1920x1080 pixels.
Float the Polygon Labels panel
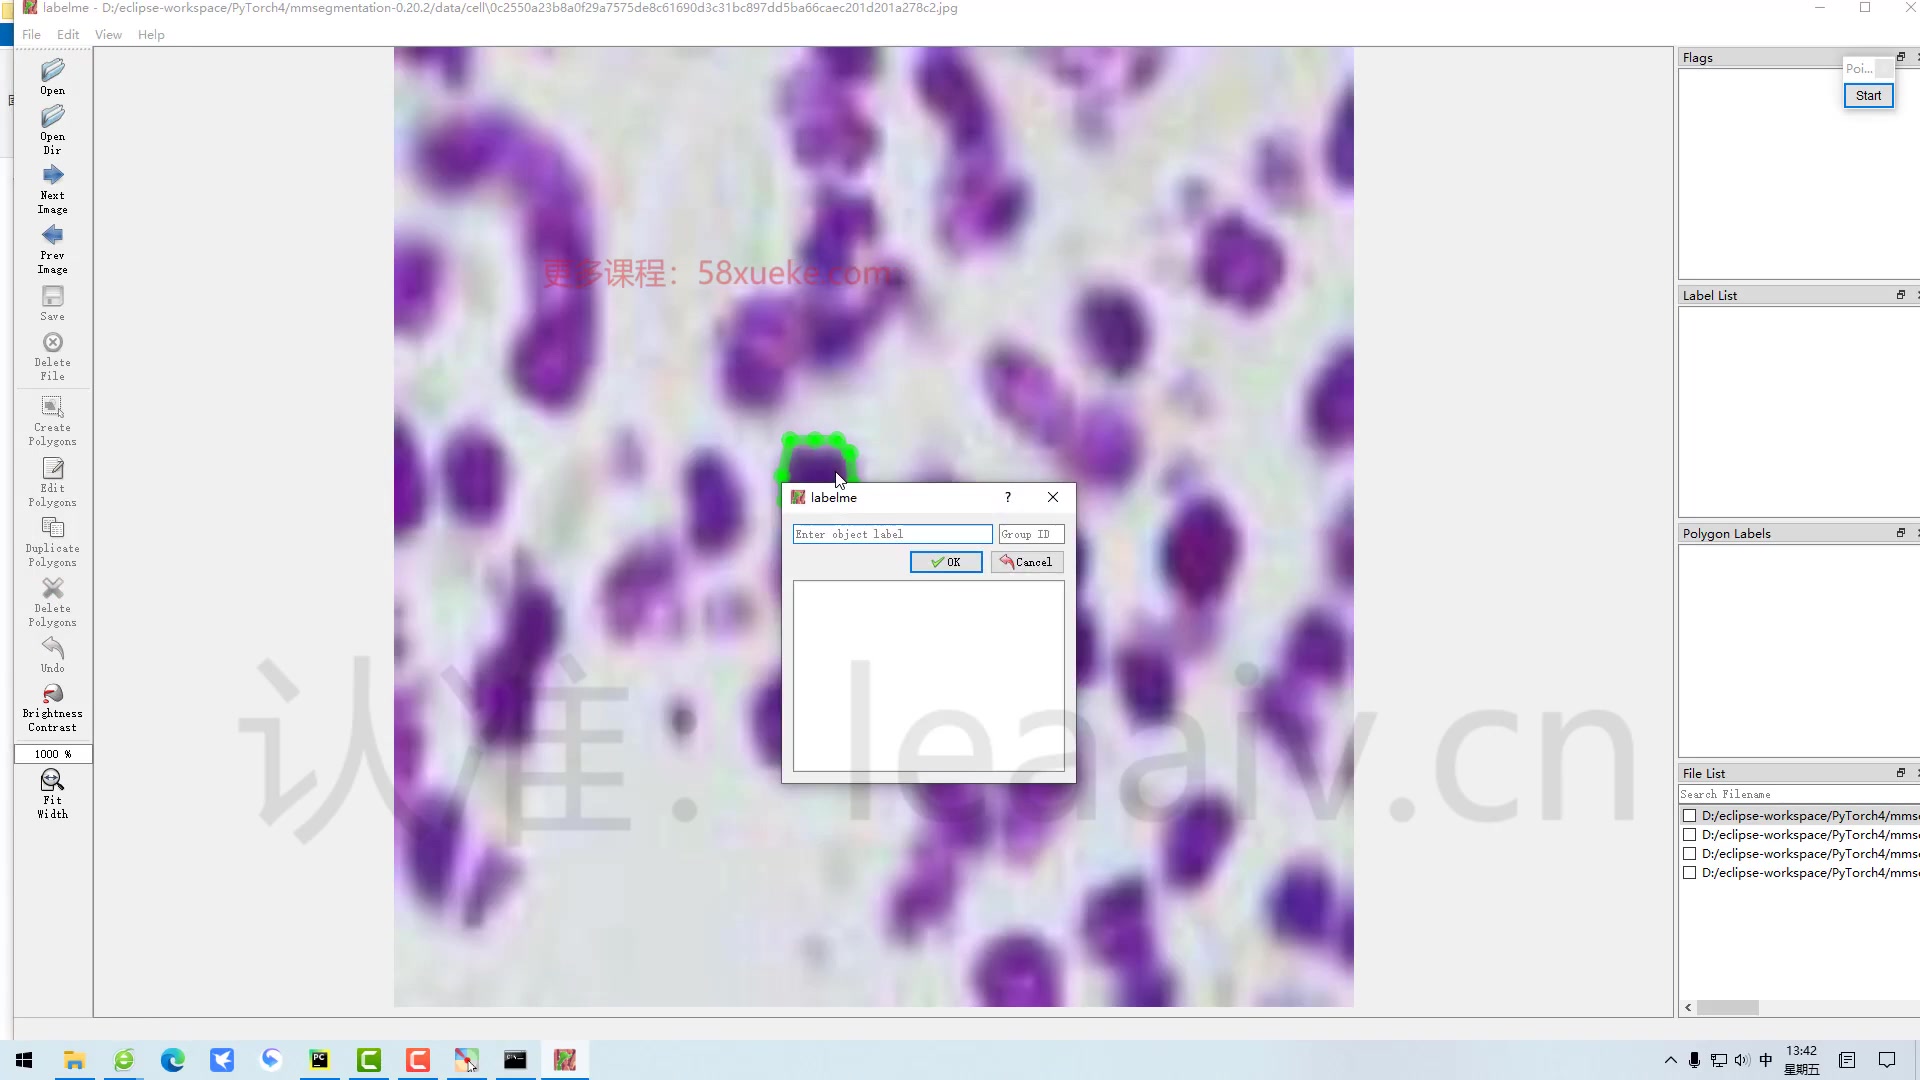(x=1901, y=533)
